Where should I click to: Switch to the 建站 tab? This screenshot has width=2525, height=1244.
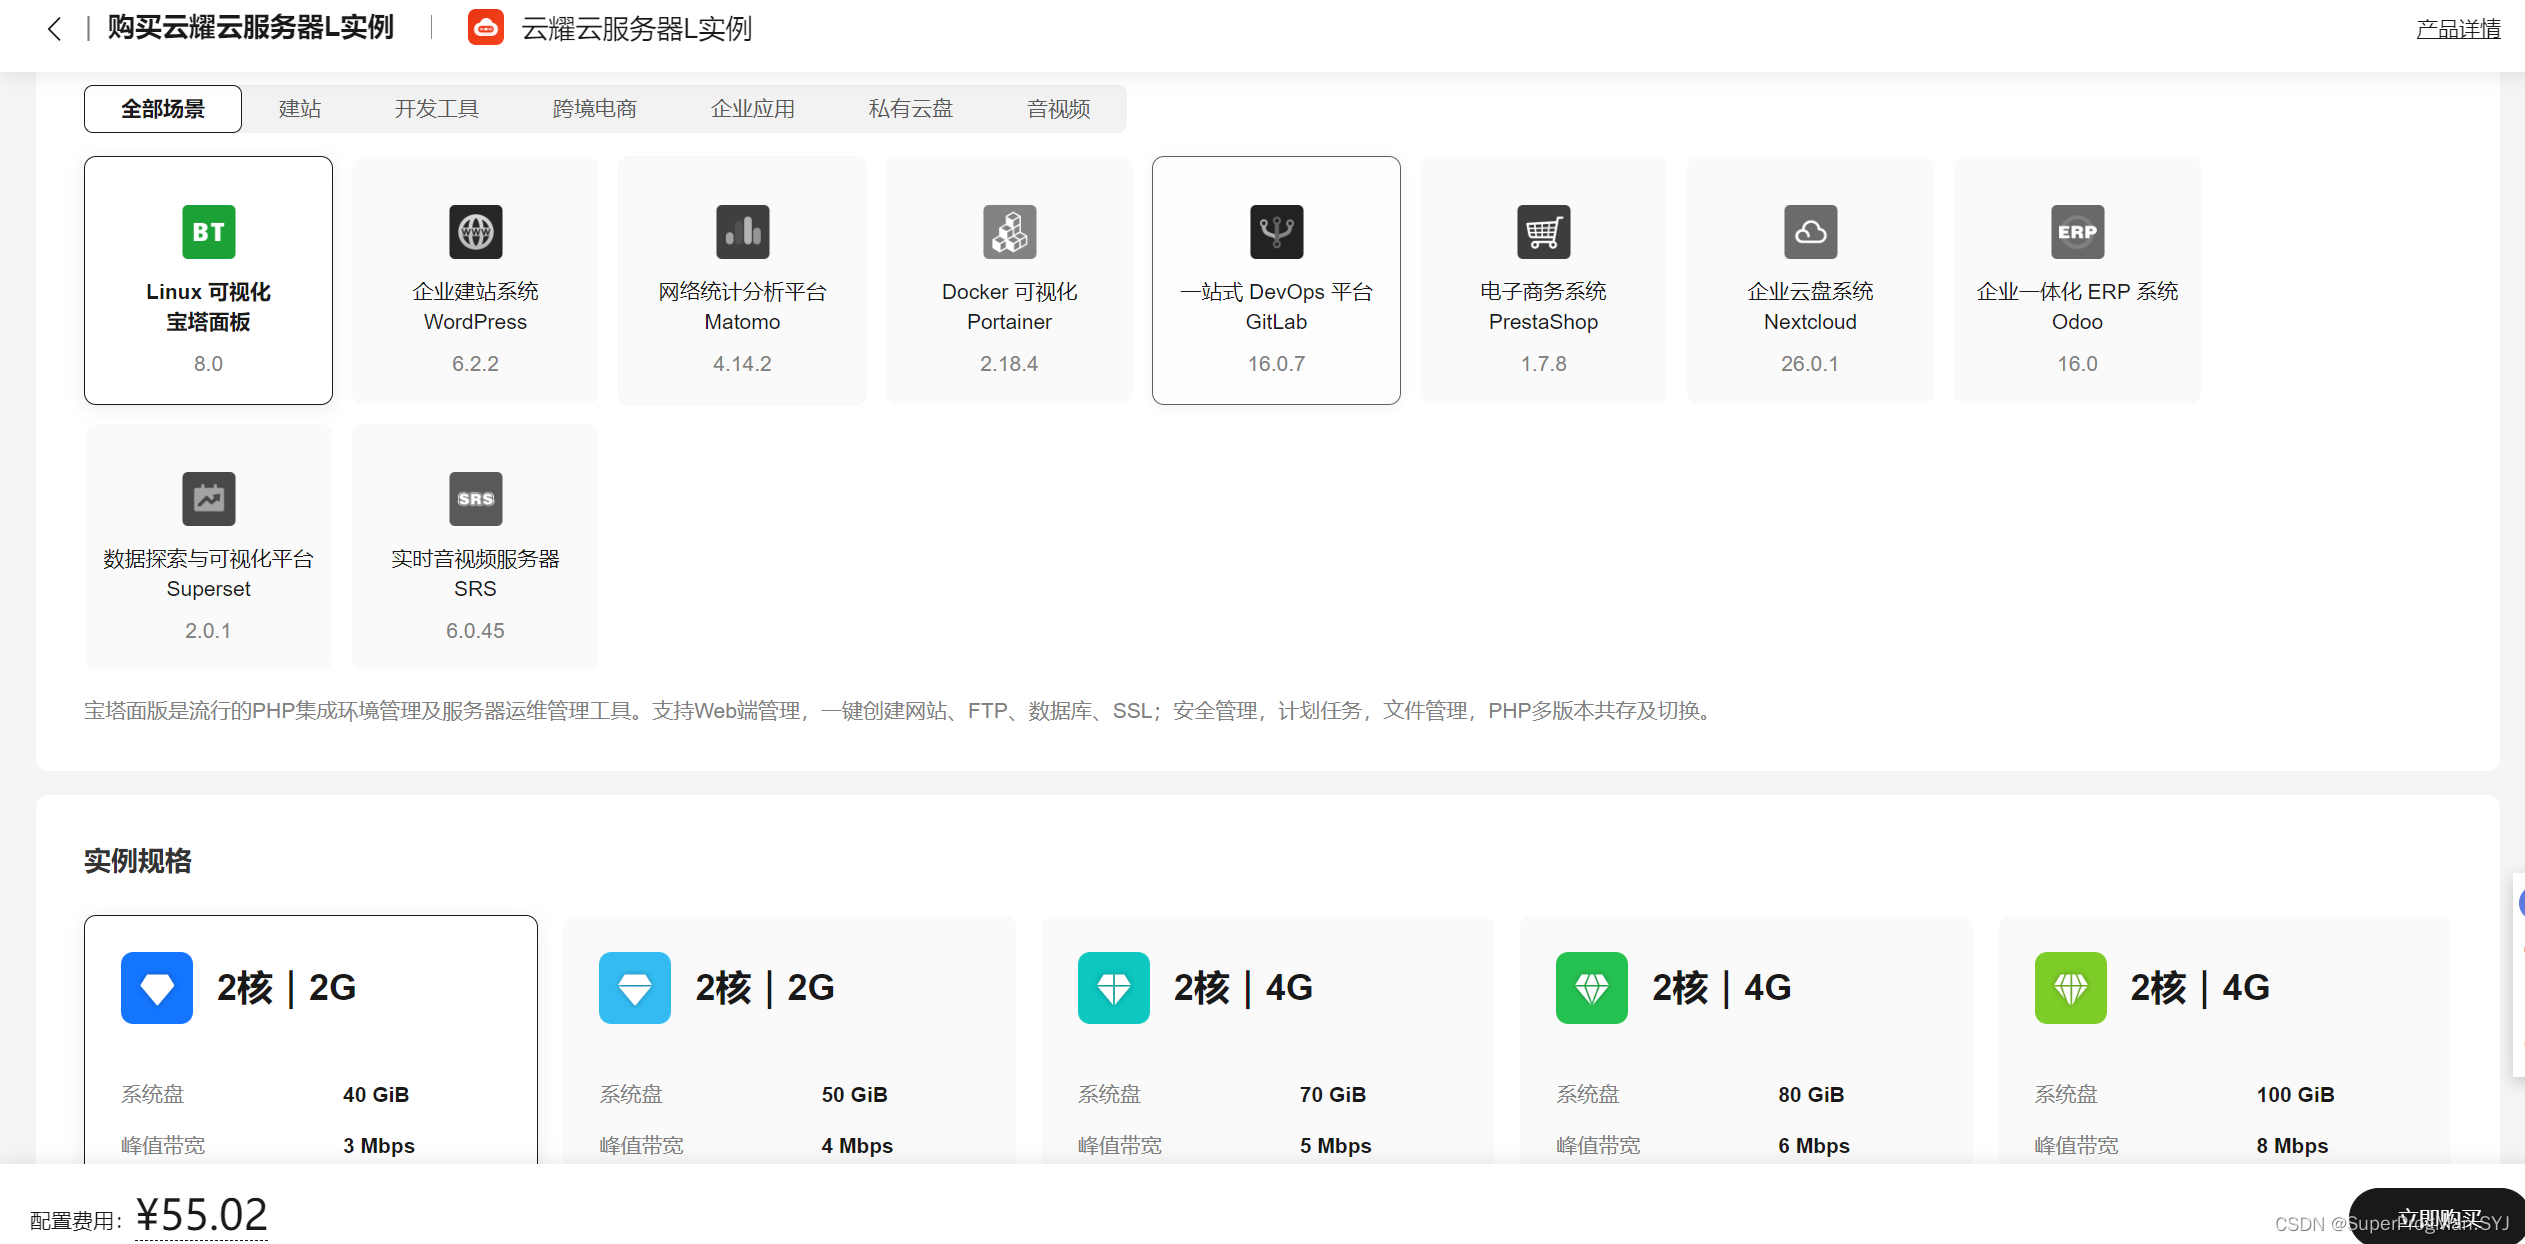300,109
